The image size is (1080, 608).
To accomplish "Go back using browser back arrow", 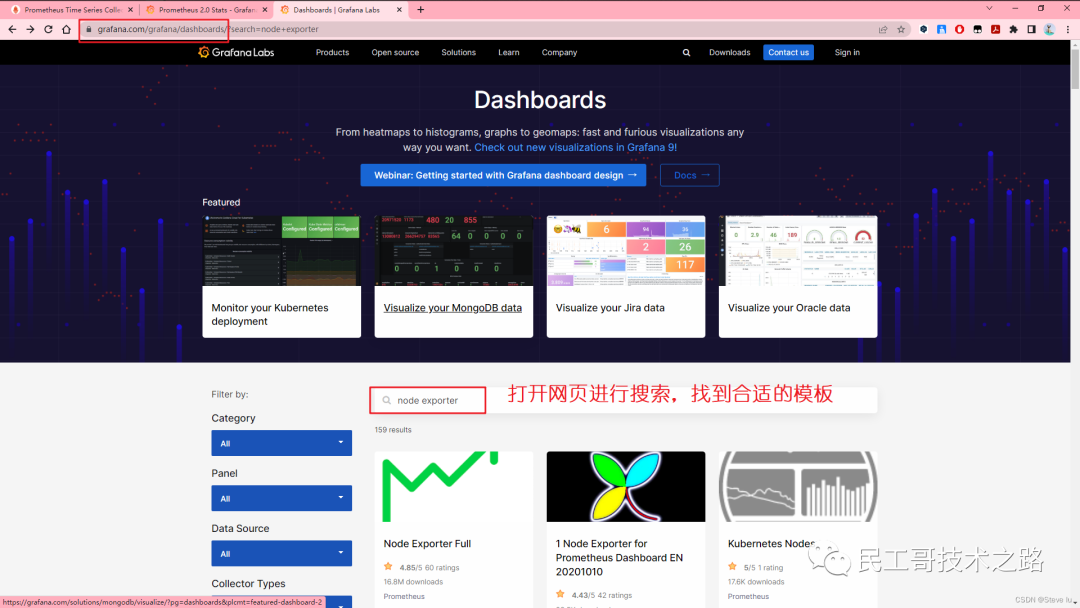I will 12,29.
